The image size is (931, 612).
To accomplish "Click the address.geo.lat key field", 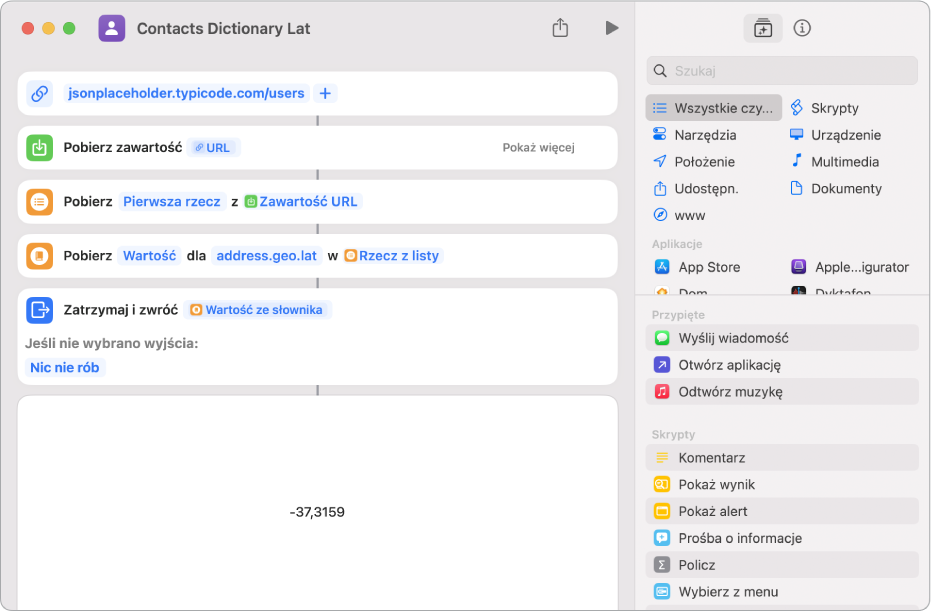I will click(266, 255).
